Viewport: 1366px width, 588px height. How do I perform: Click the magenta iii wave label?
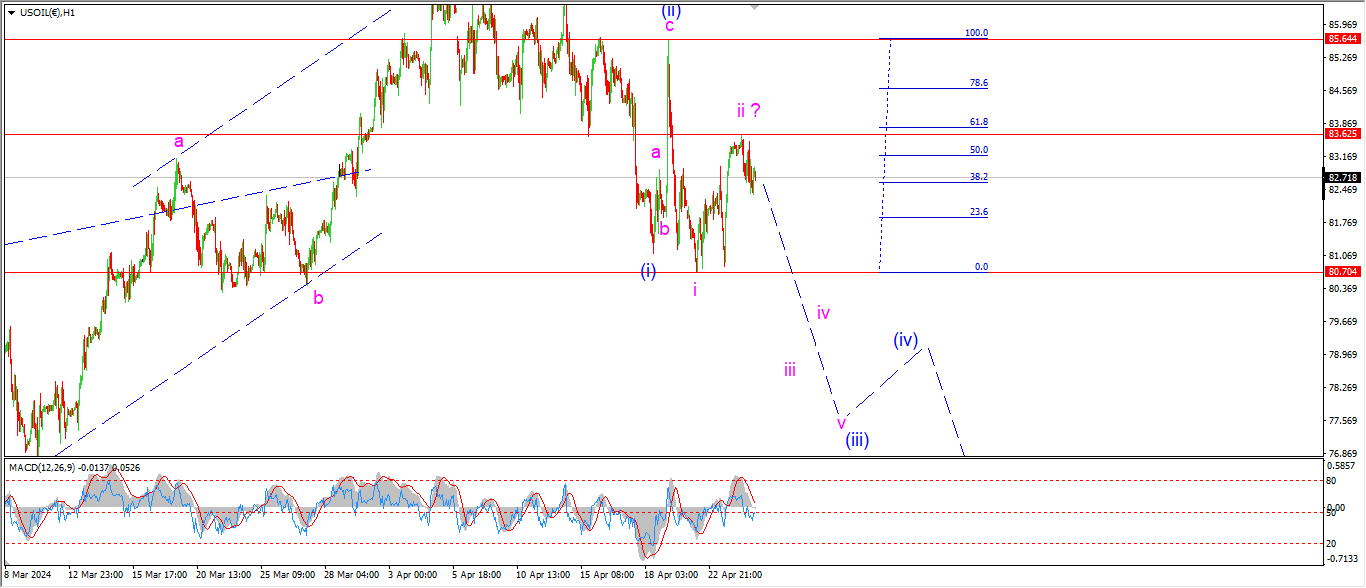790,370
